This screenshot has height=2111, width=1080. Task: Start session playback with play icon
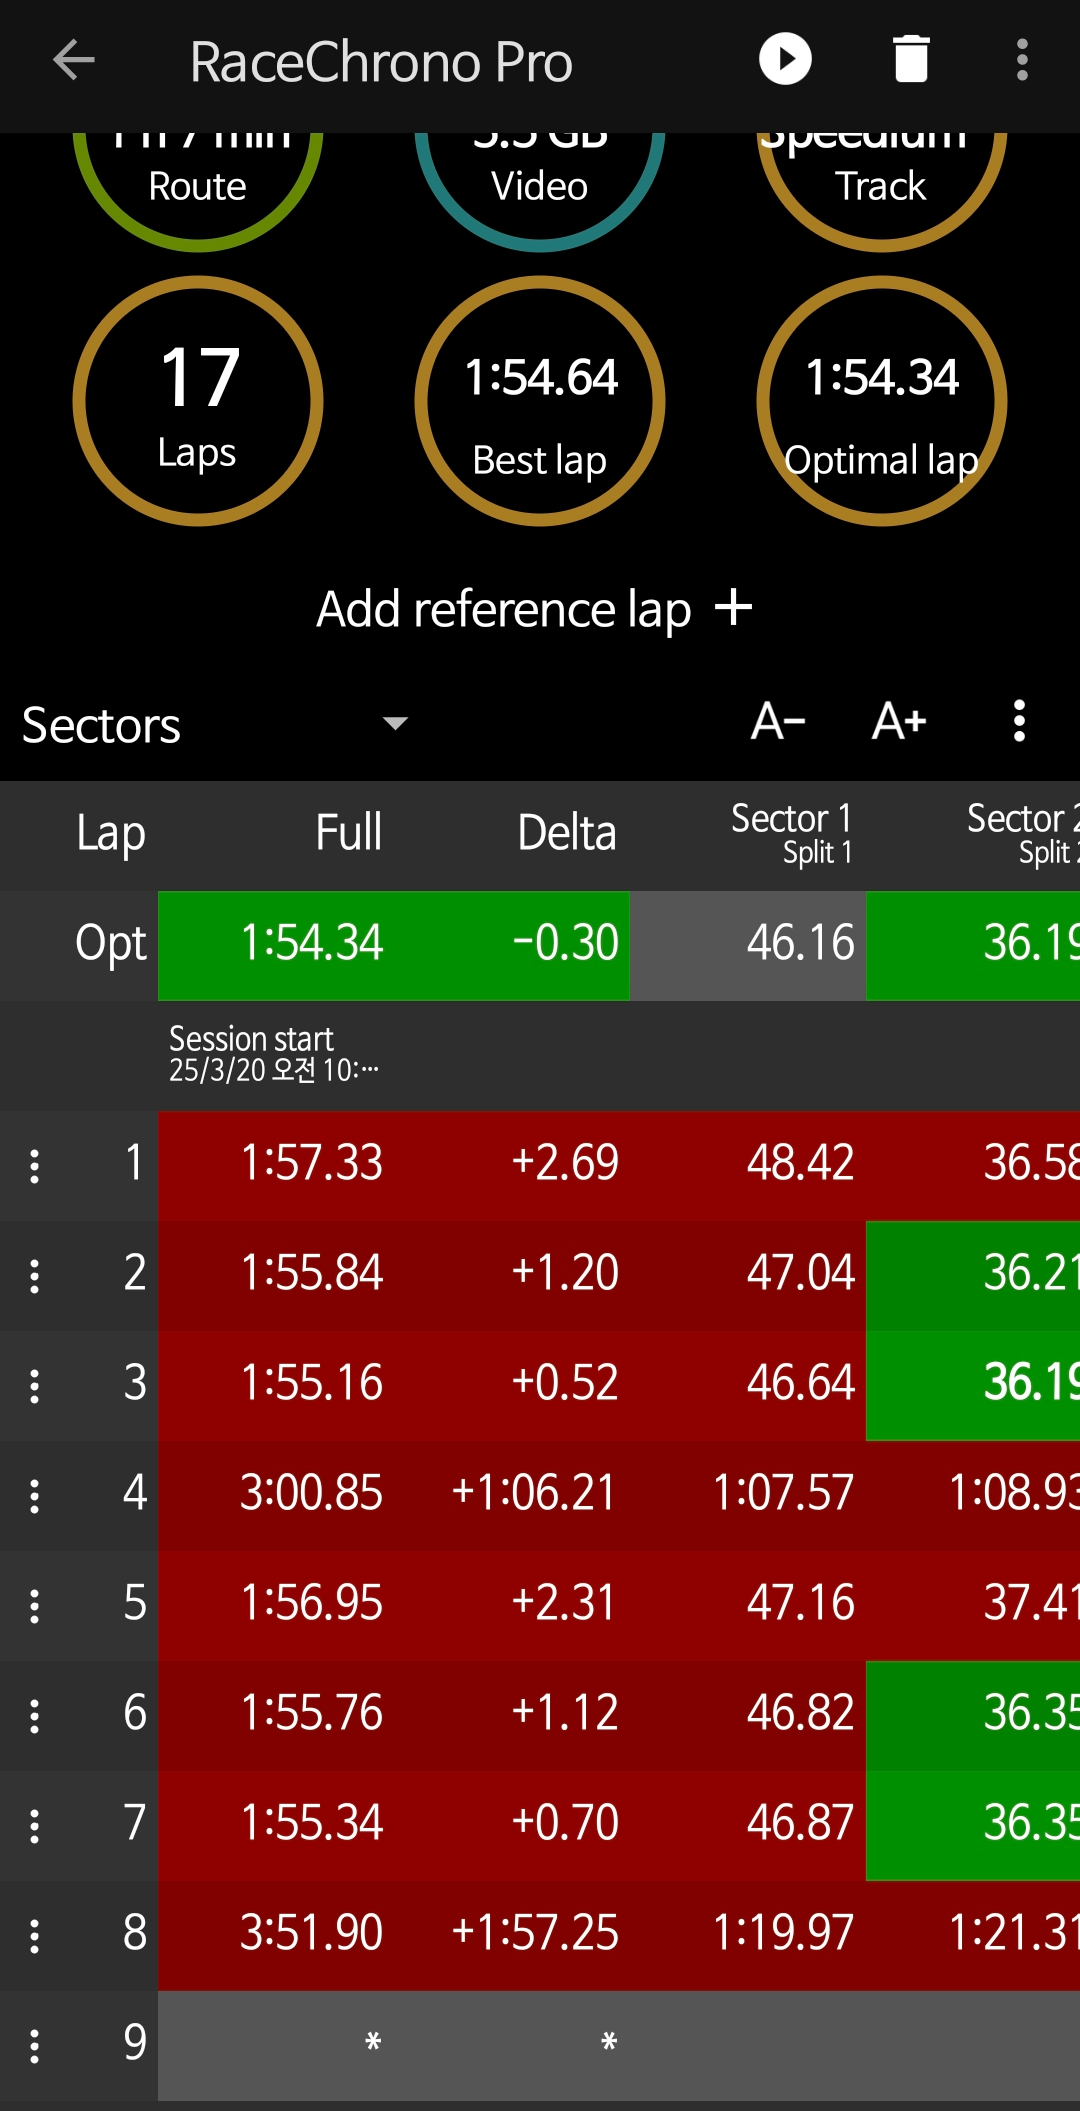point(785,59)
